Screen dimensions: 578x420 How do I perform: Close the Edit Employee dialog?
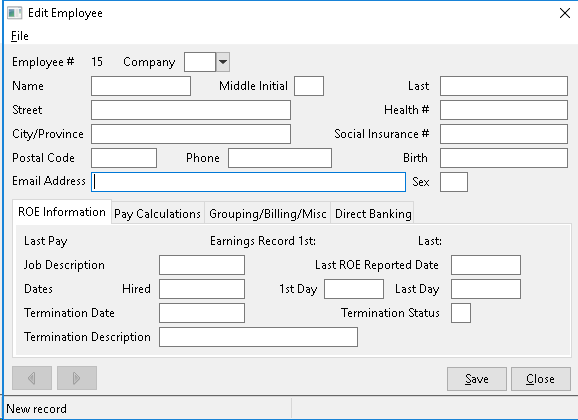[x=540, y=379]
